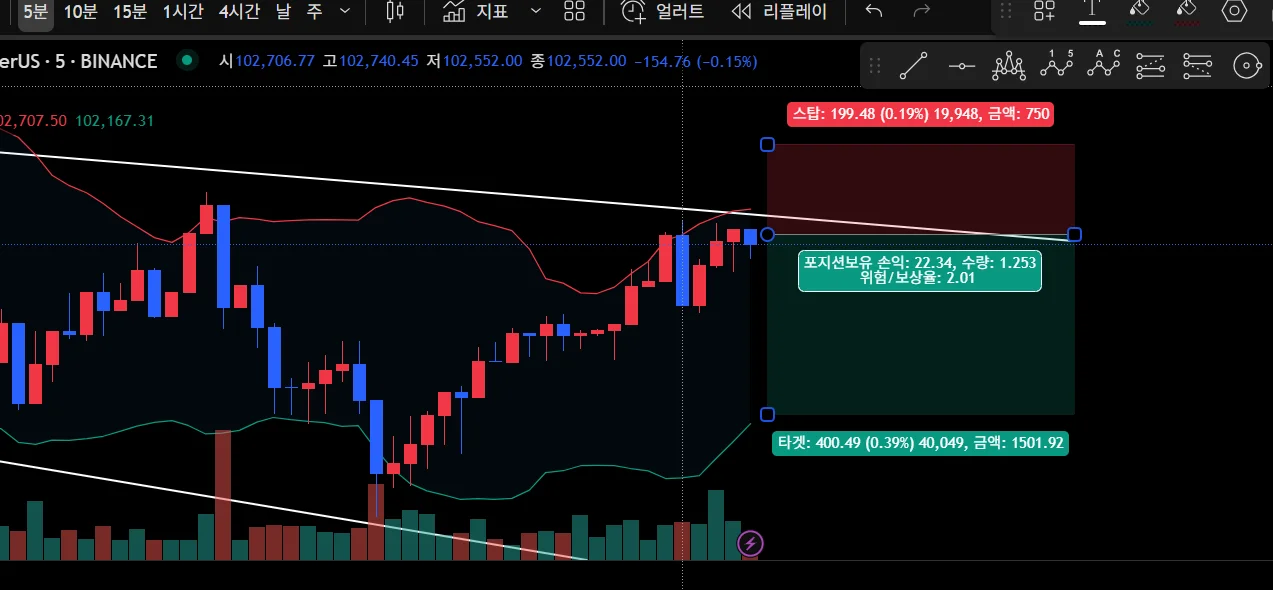Open the indicator templates grid icon
The height and width of the screenshot is (590, 1273).
coord(574,12)
